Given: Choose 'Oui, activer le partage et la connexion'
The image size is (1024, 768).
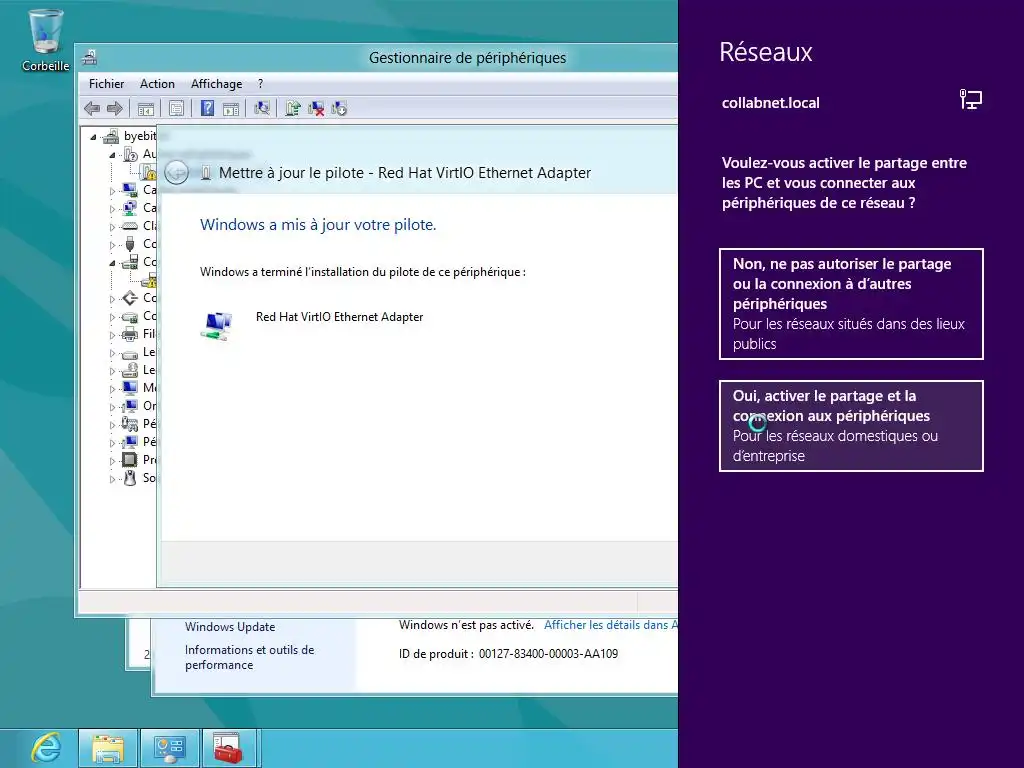Looking at the screenshot, I should (851, 426).
